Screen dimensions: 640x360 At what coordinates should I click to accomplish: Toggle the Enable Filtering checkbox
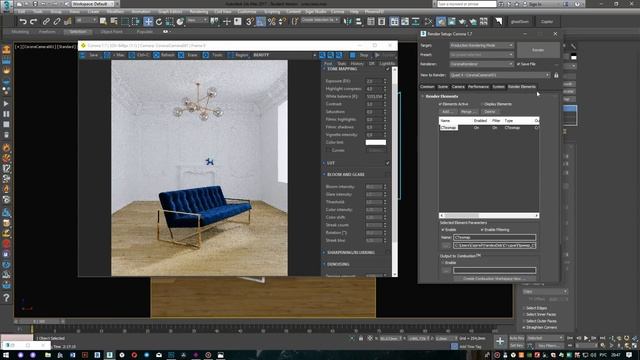click(x=482, y=230)
